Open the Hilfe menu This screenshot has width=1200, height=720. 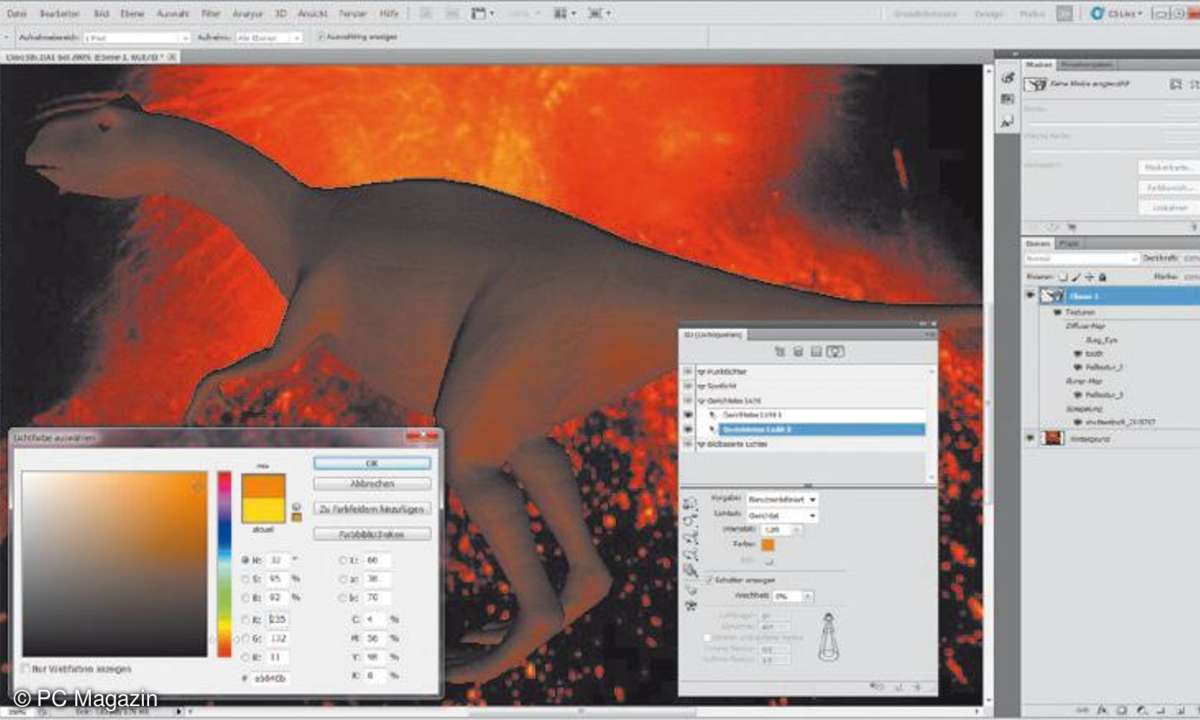pyautogui.click(x=389, y=14)
